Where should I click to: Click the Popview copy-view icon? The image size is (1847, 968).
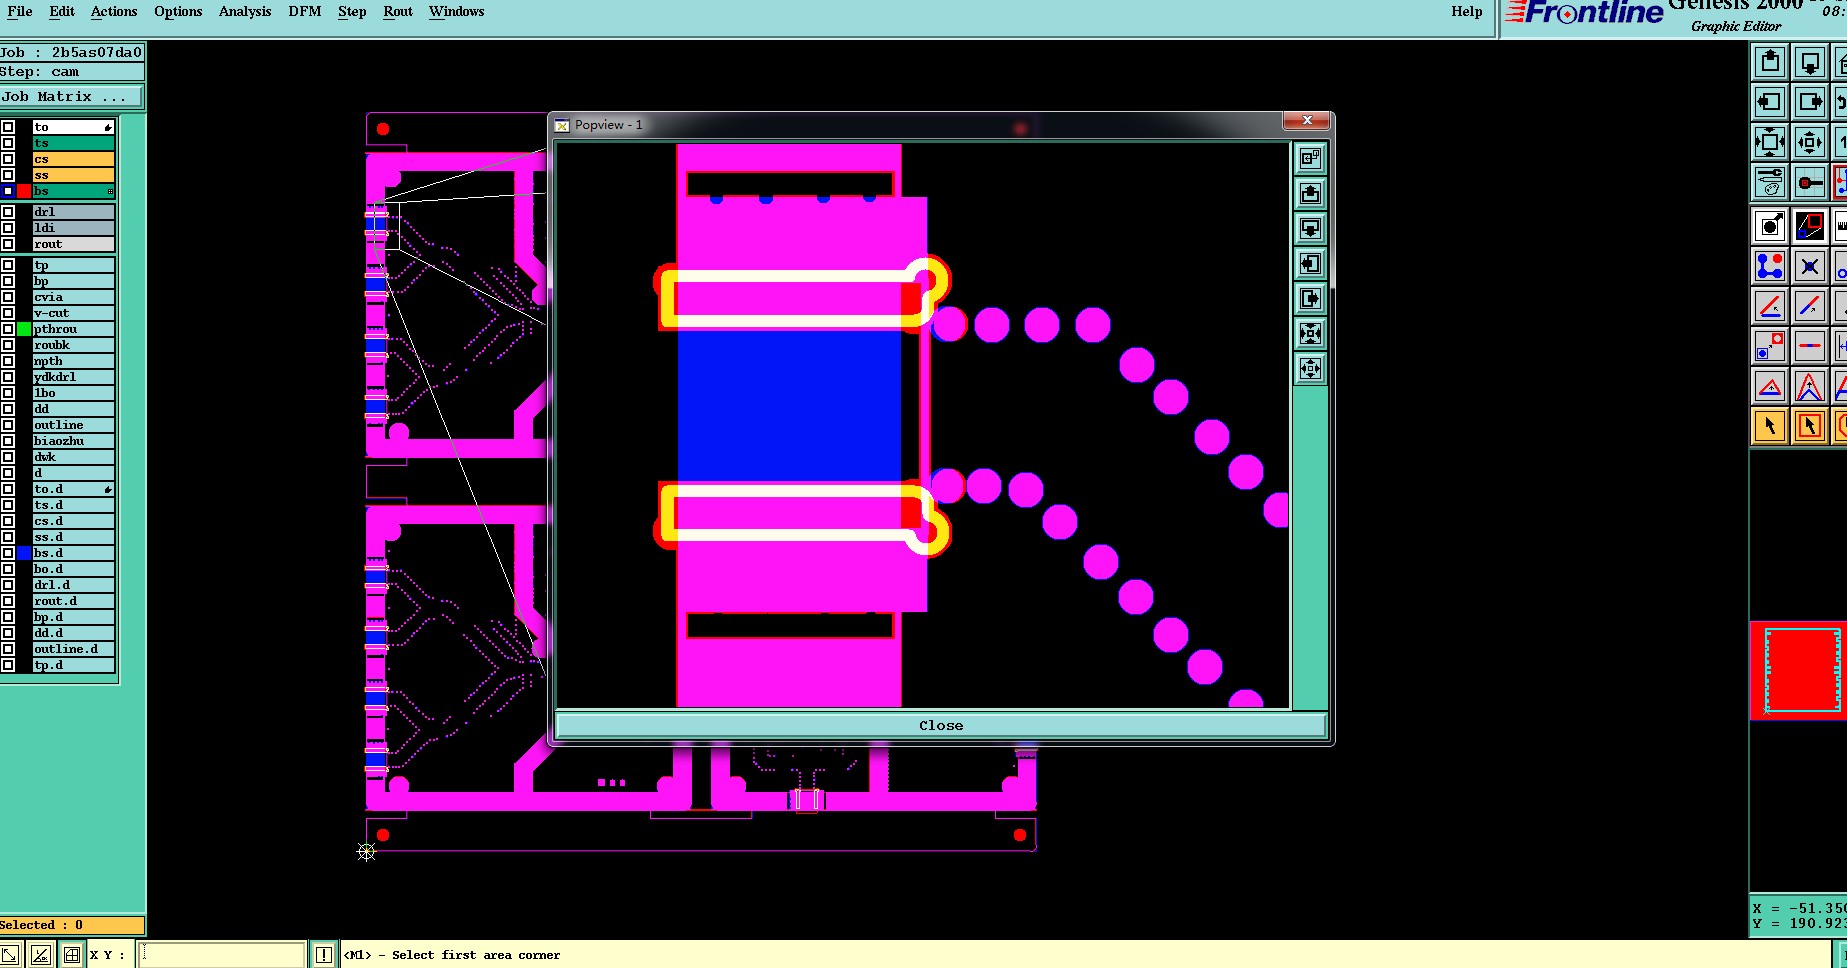pyautogui.click(x=1310, y=158)
